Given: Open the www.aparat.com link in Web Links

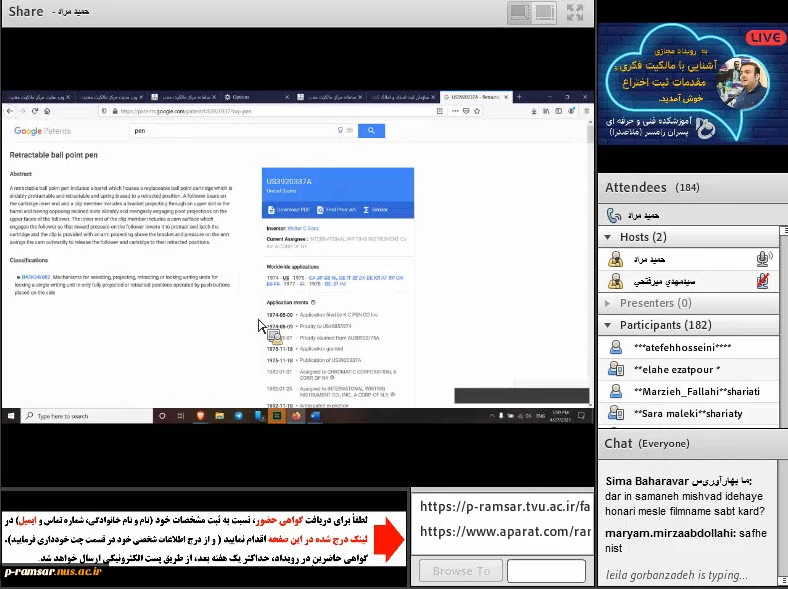Looking at the screenshot, I should click(x=505, y=532).
